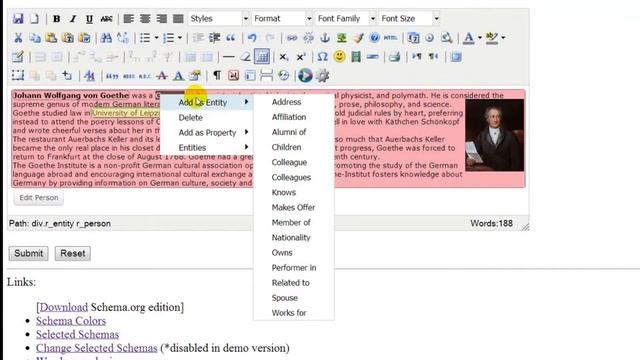Choose Add as Entity menu item
The height and width of the screenshot is (360, 640).
(207, 102)
